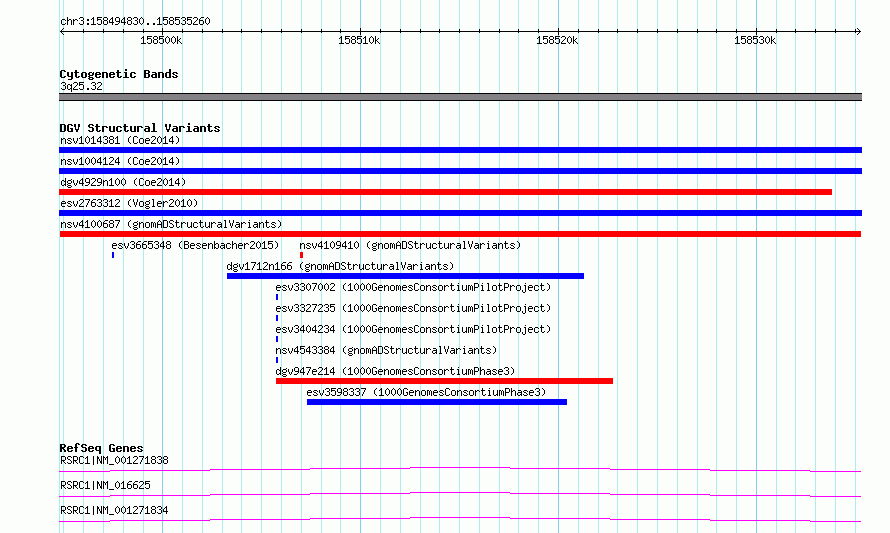
Task: Click the right arrow of the ruler
Action: tap(858, 31)
